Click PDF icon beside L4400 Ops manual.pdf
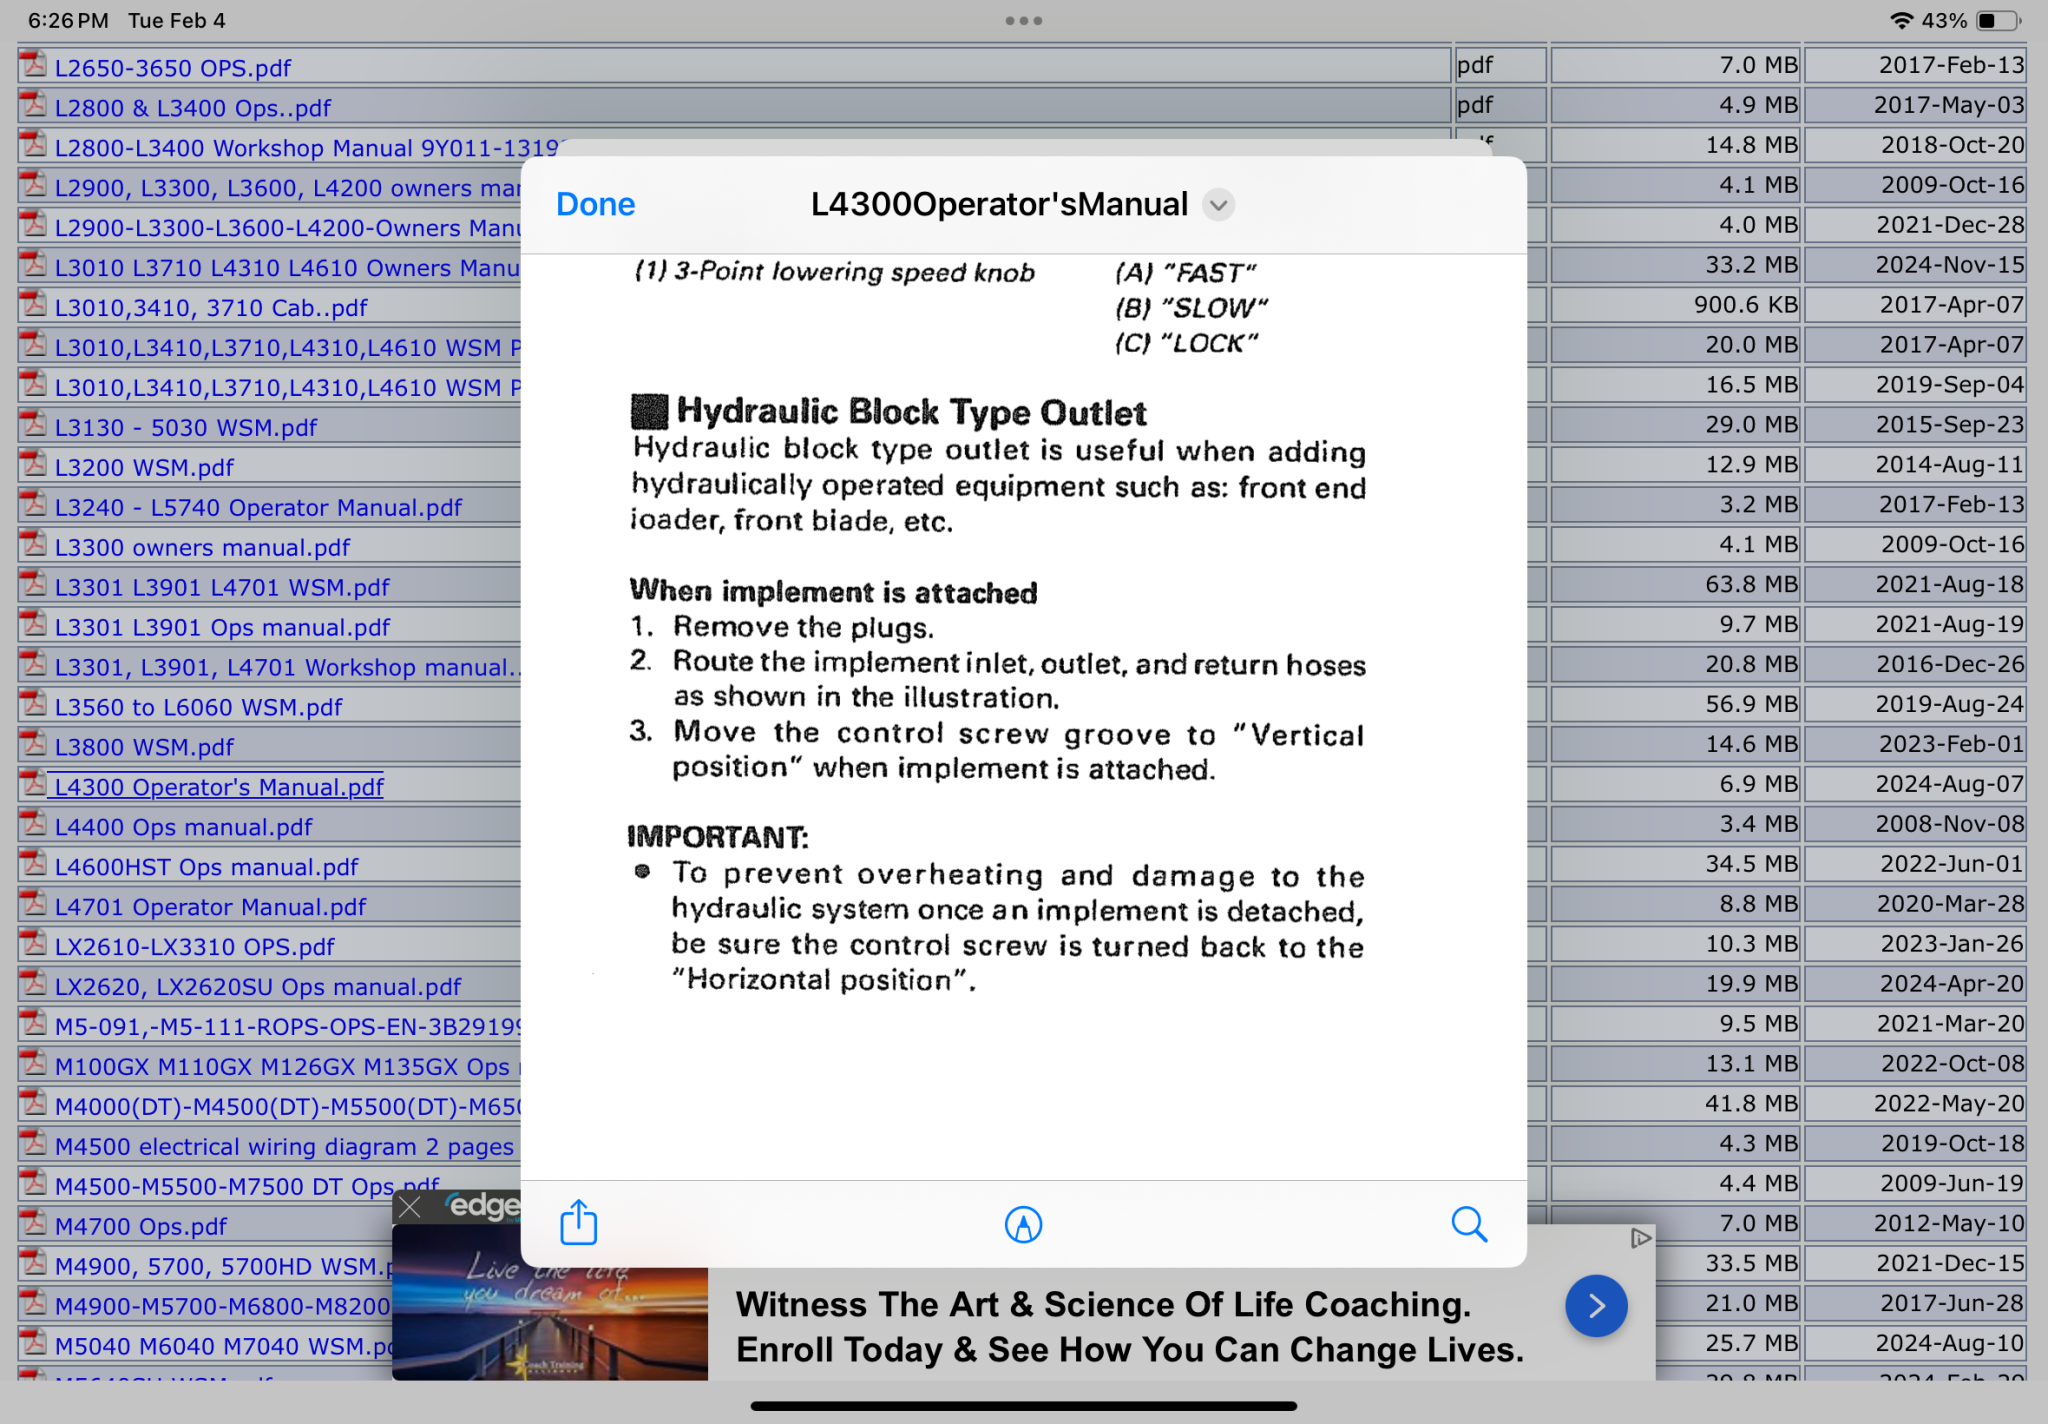 pyautogui.click(x=34, y=825)
